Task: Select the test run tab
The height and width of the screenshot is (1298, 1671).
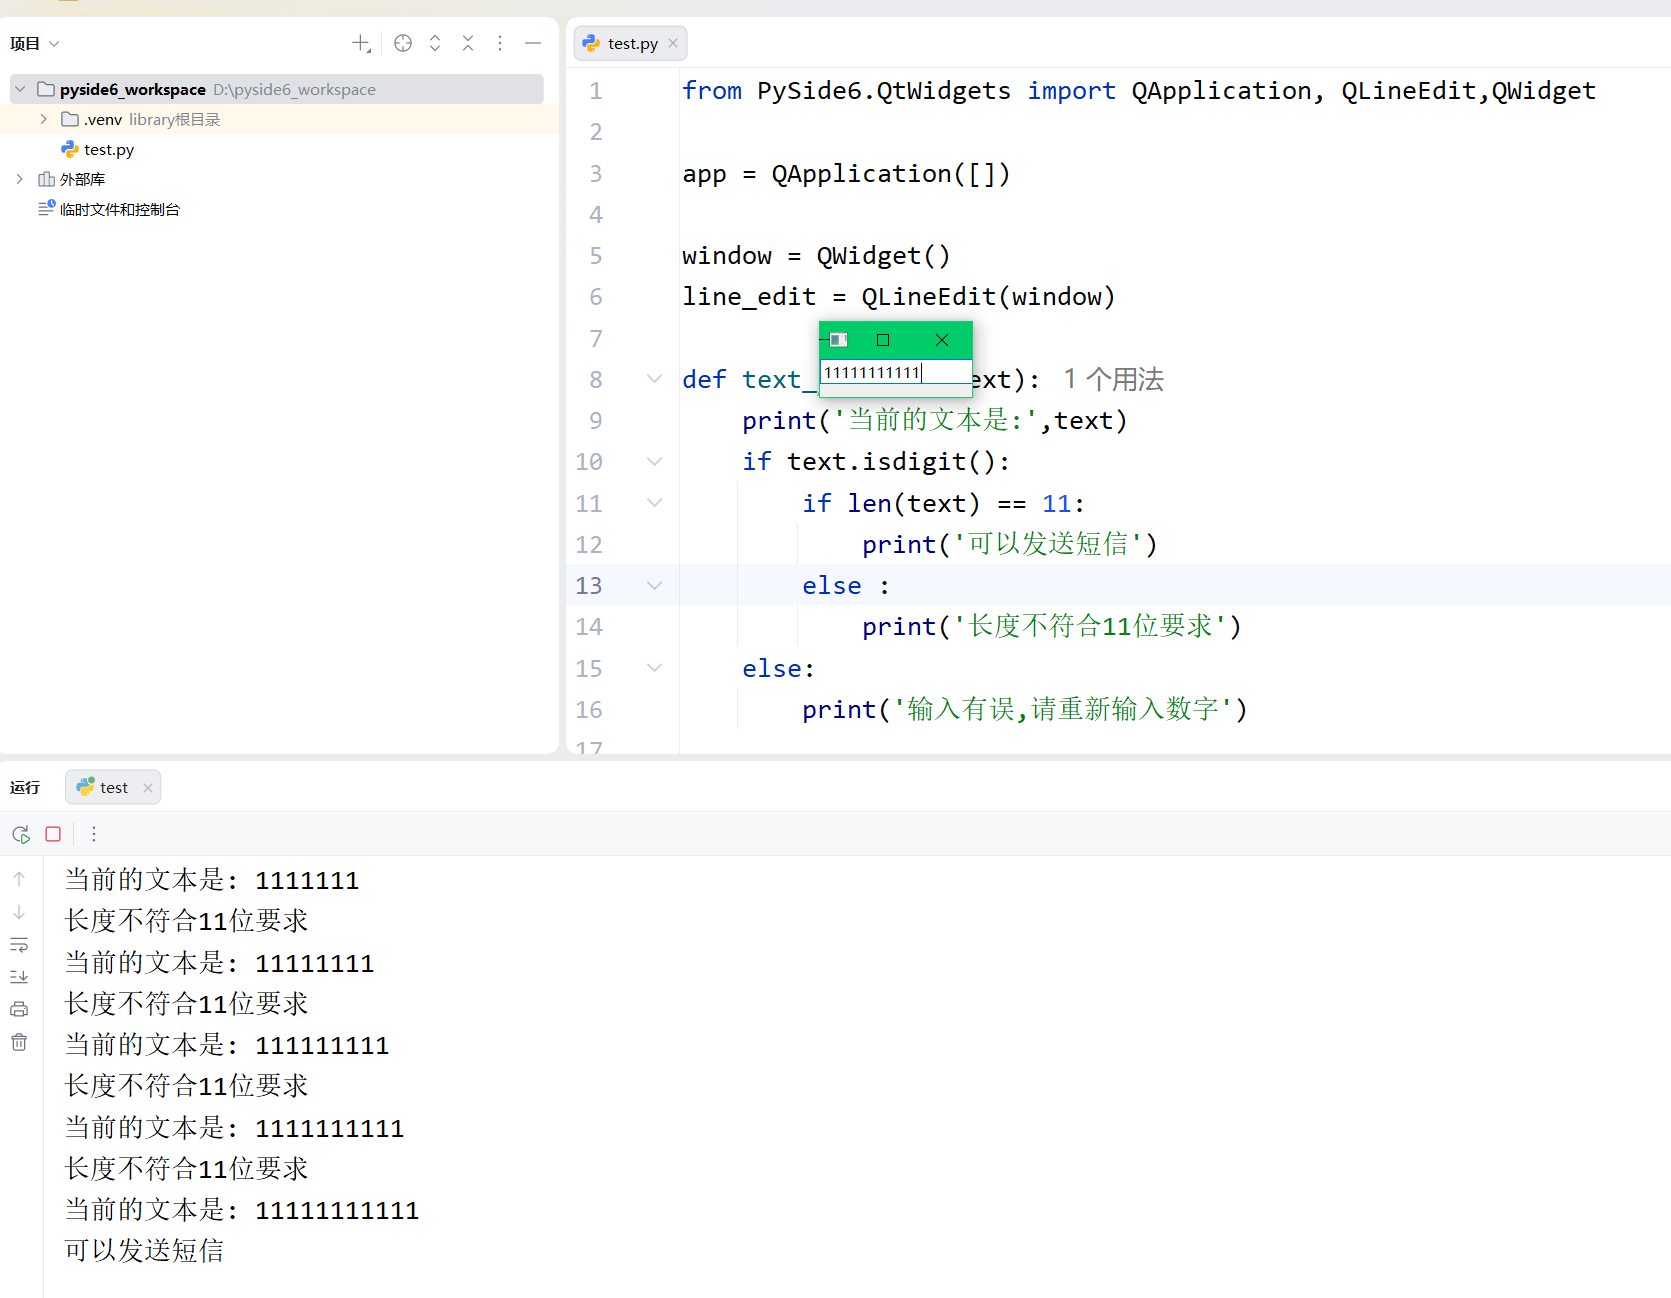Action: coord(112,787)
